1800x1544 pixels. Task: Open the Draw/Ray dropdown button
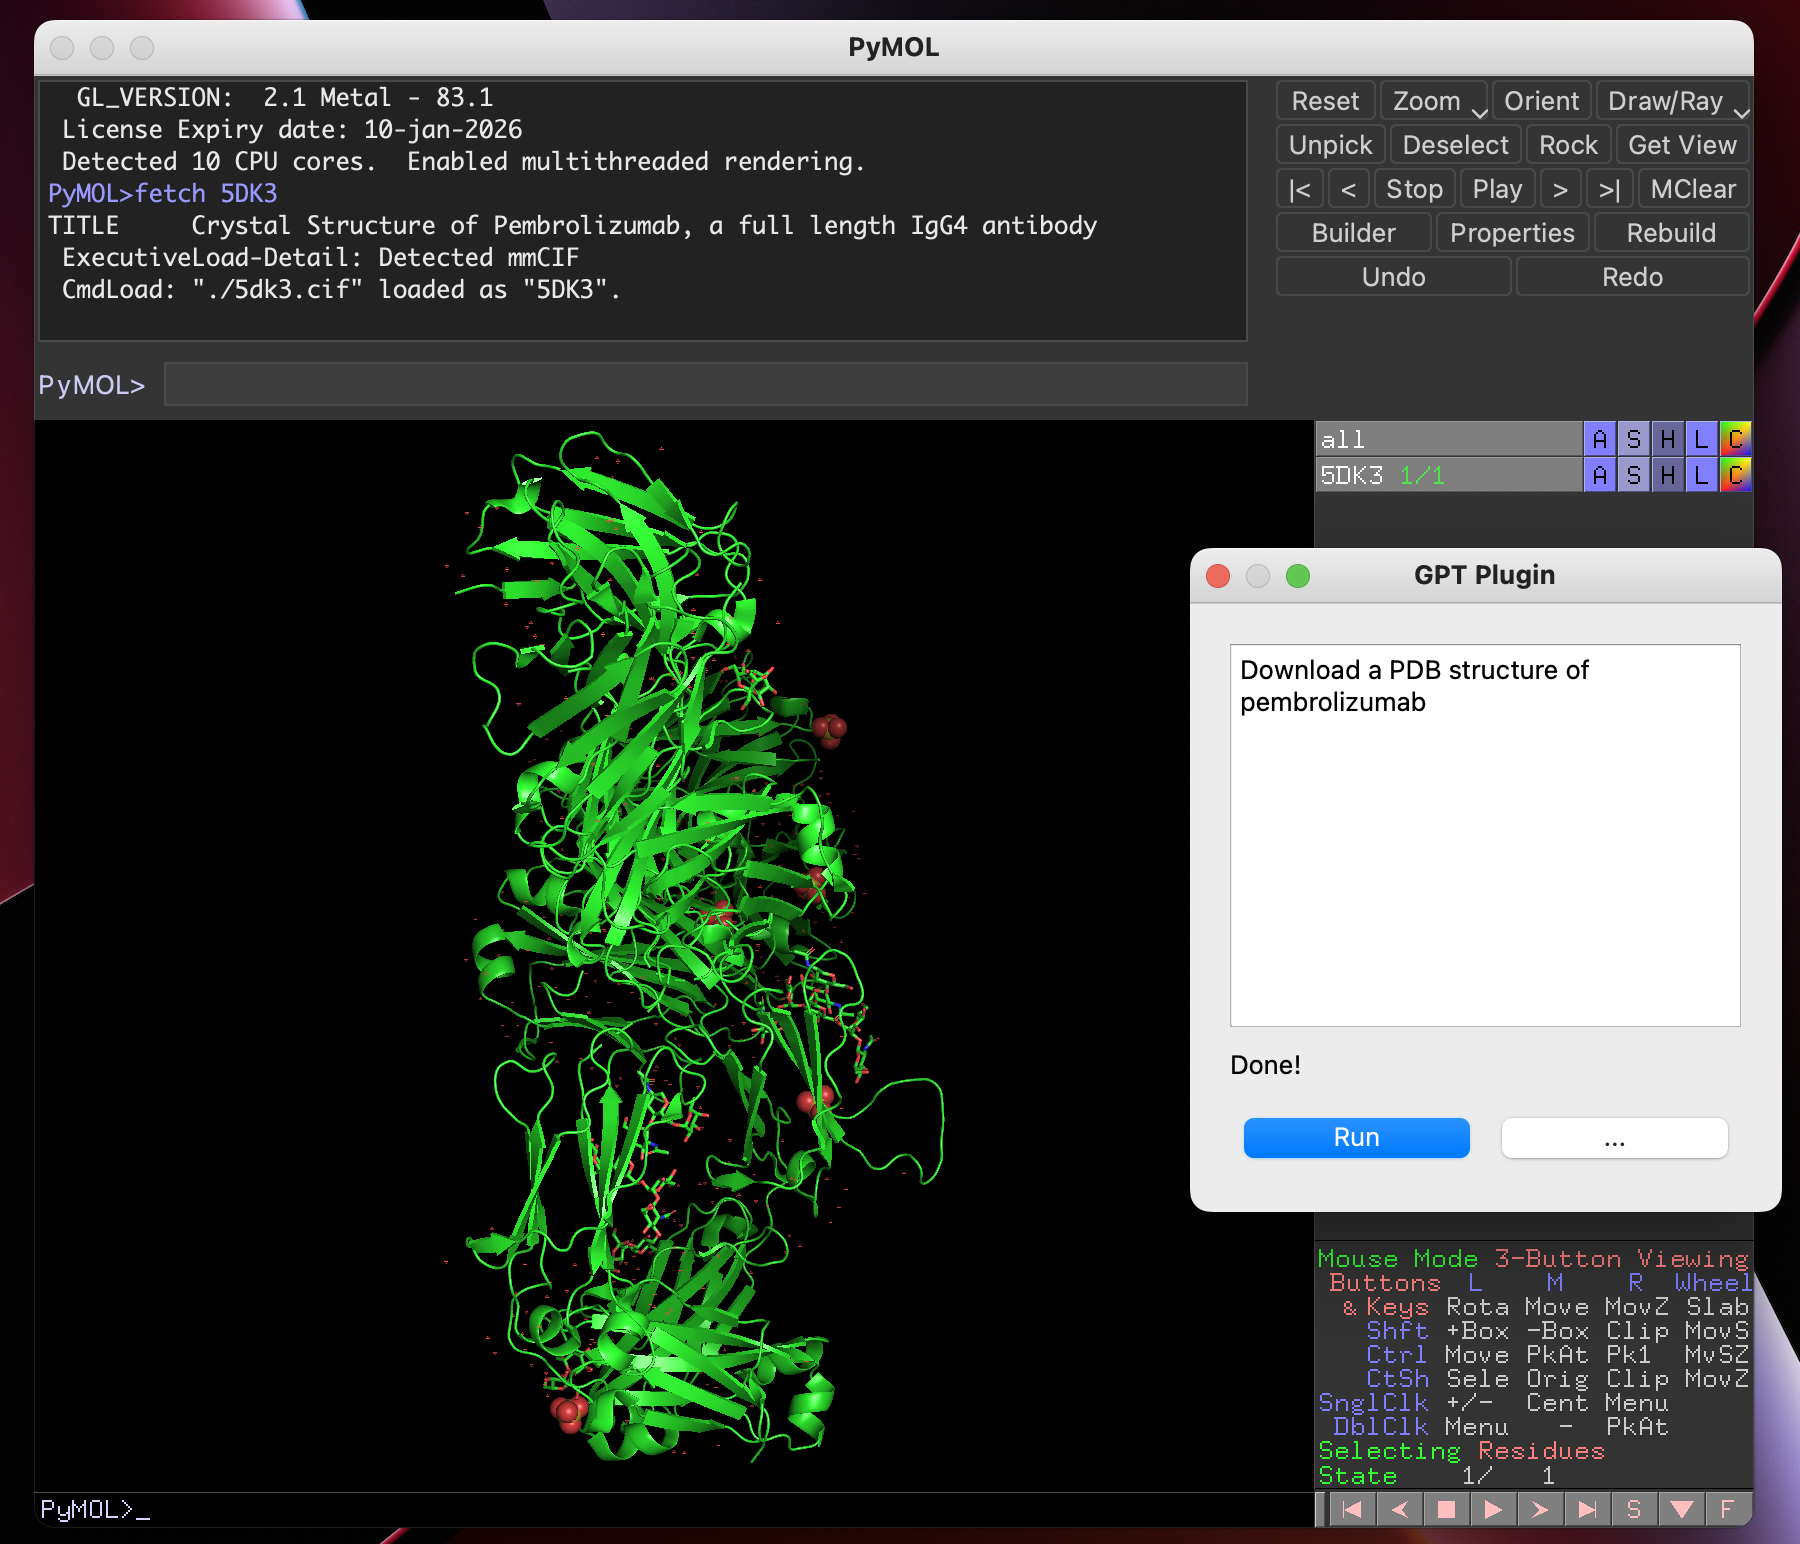click(1672, 101)
